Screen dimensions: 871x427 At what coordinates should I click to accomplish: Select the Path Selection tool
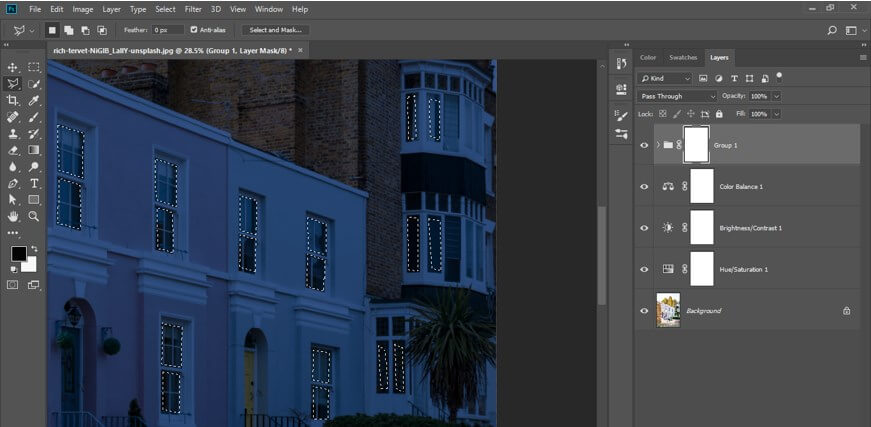click(12, 199)
